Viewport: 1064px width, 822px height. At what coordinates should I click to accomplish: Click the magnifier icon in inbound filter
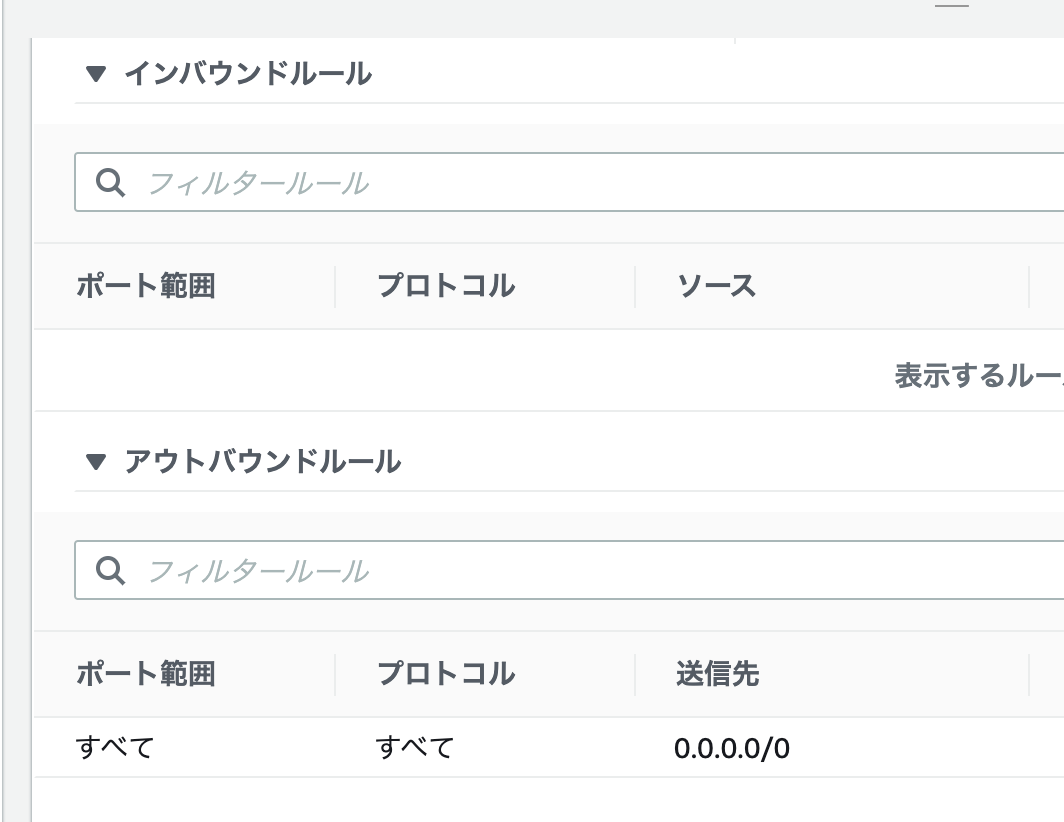110,183
